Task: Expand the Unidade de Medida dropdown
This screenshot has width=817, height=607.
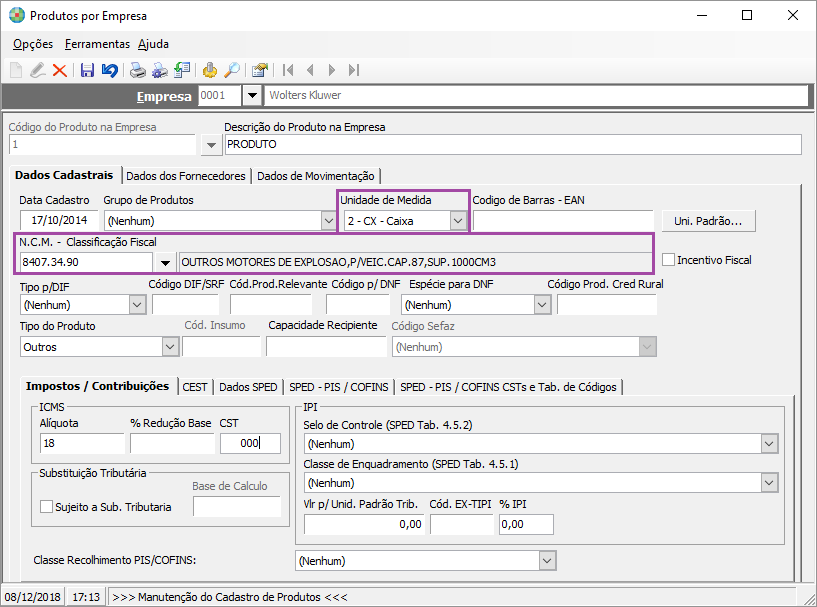Action: click(x=457, y=220)
